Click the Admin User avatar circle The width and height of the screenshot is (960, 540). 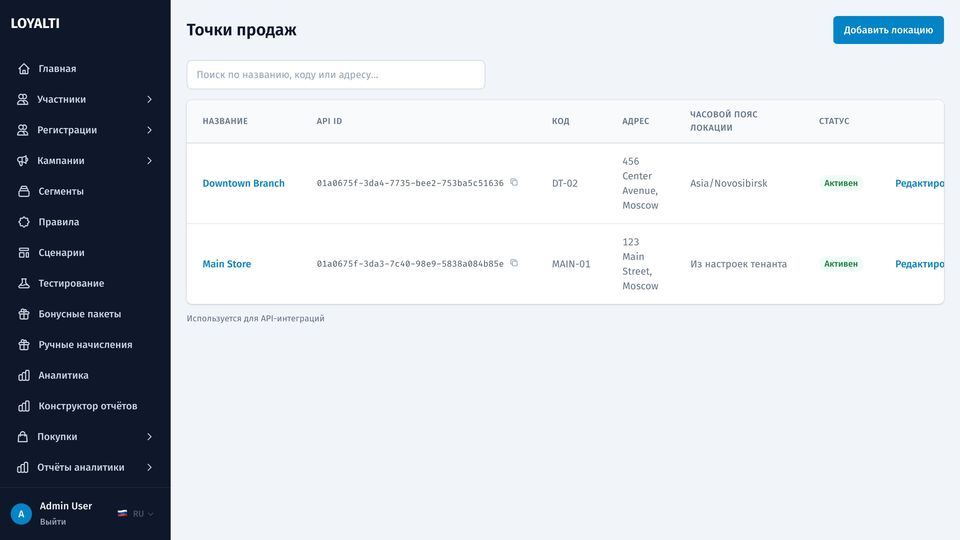click(x=21, y=514)
